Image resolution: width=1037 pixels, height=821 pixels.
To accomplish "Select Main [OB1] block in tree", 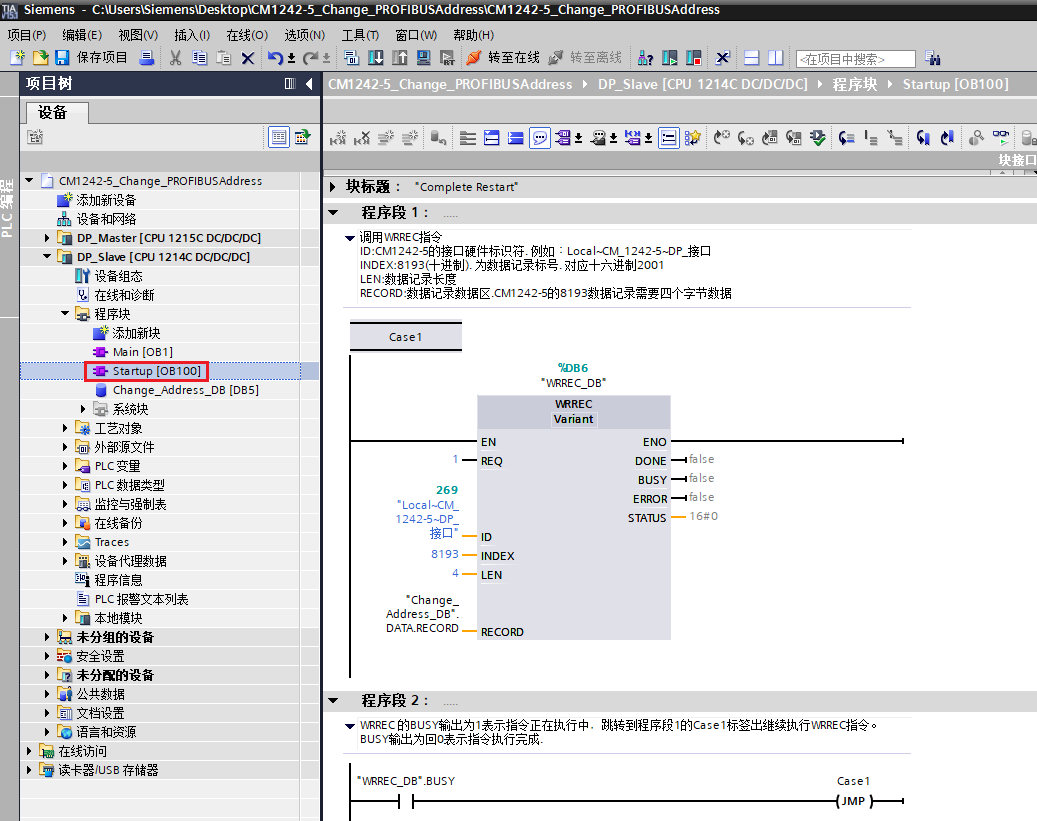I will [142, 351].
